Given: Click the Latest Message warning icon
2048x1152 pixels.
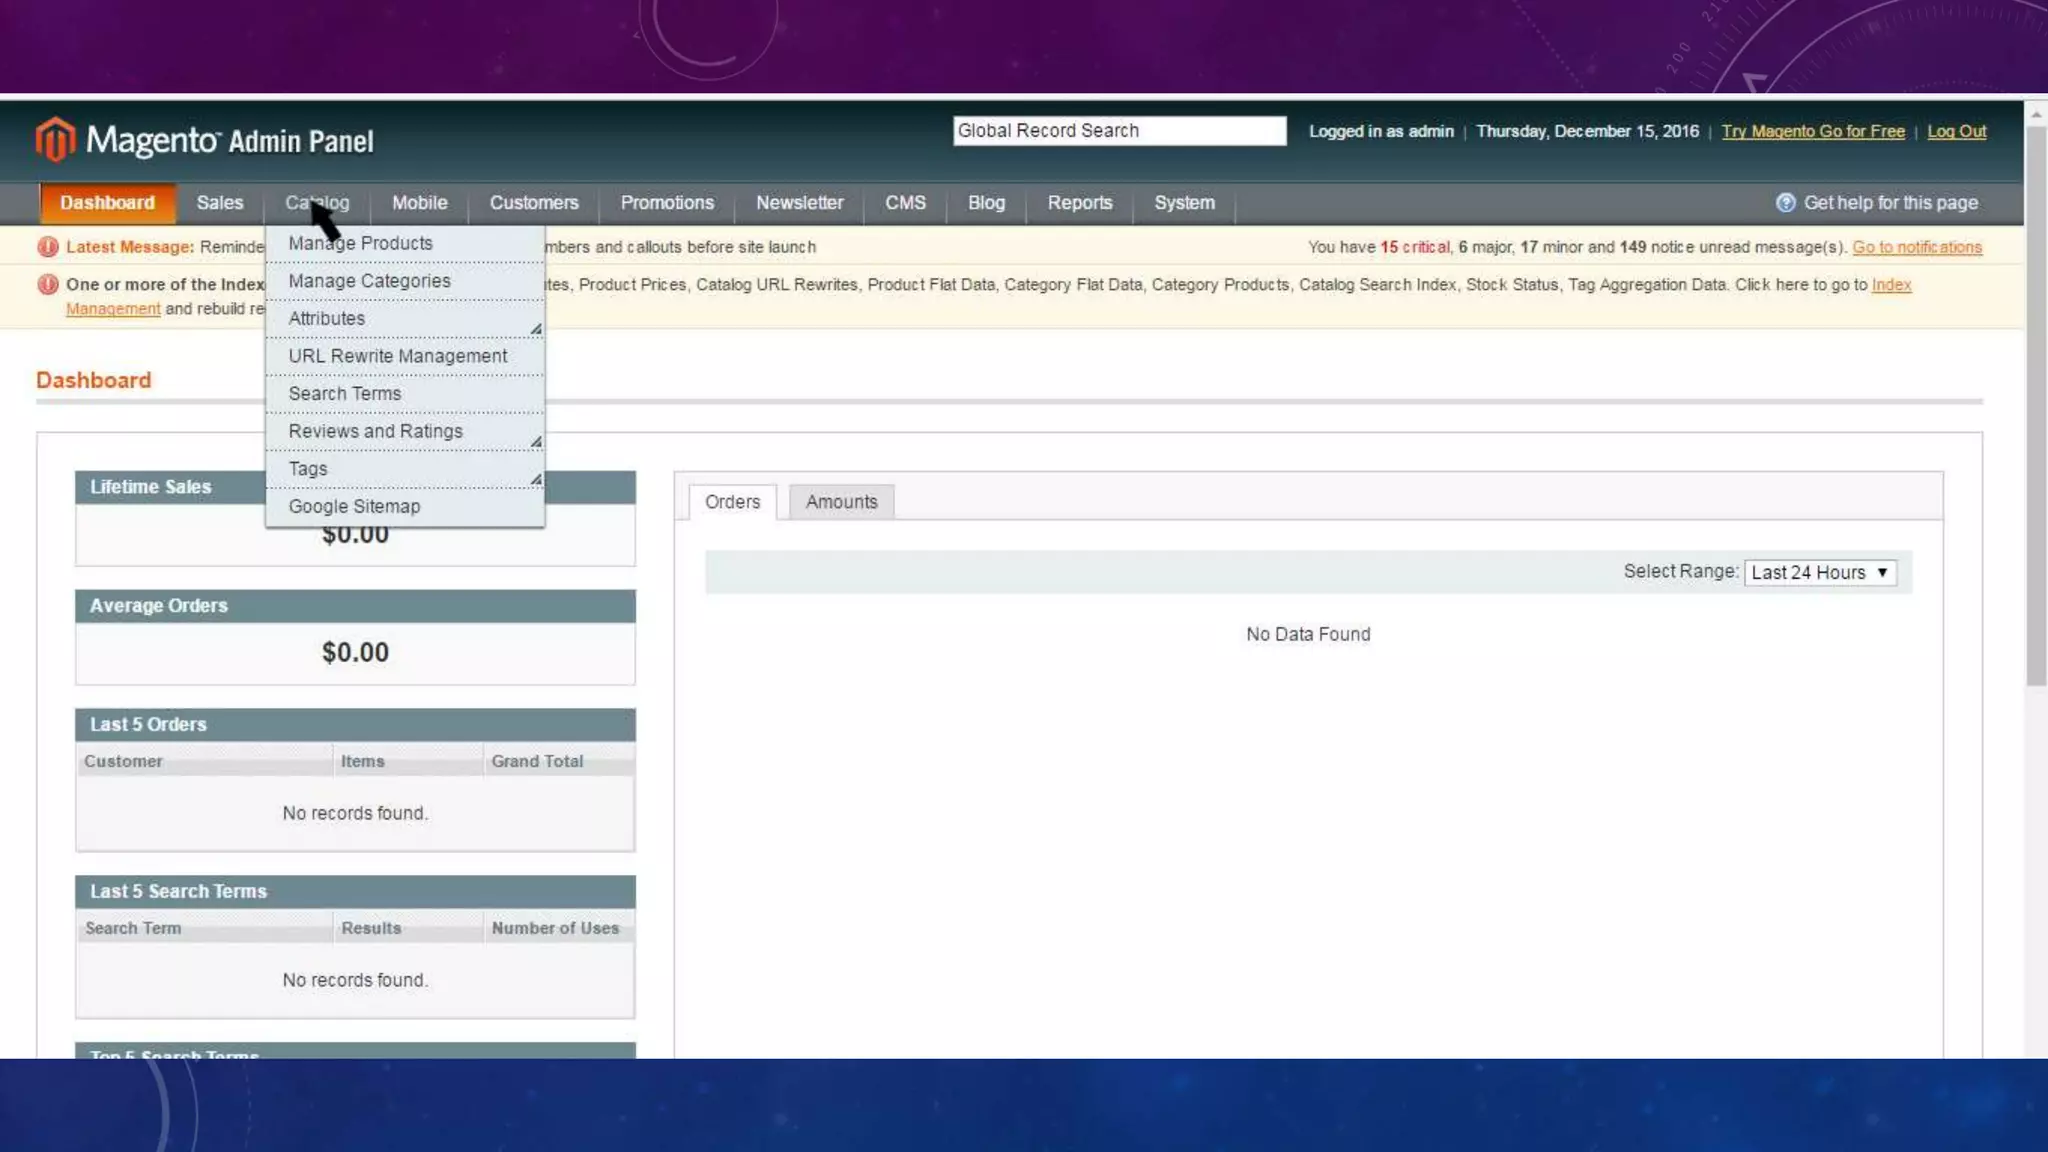Looking at the screenshot, I should pyautogui.click(x=47, y=247).
